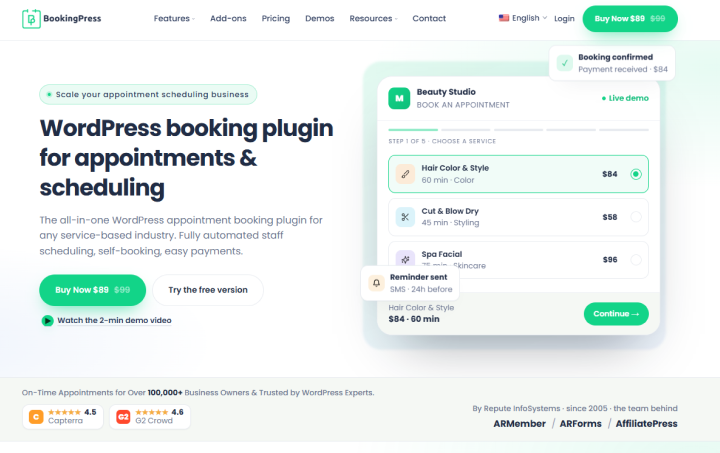Select the Cut & Blow Dry radio button
This screenshot has height=453, width=720.
[x=636, y=217]
